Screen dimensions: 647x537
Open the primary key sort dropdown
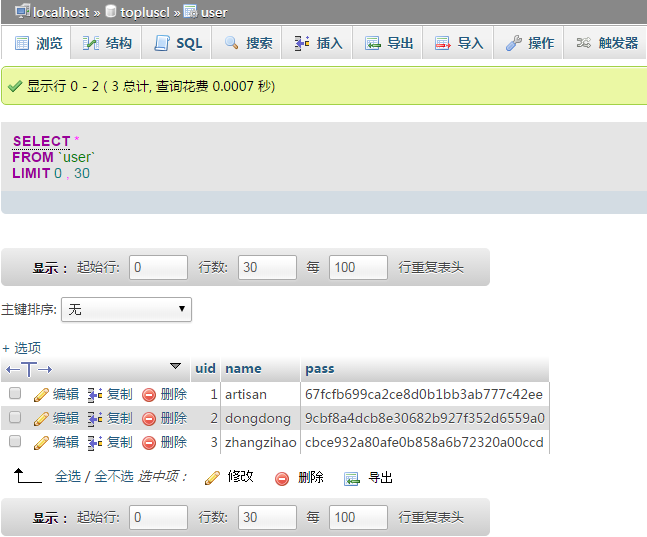[126, 310]
